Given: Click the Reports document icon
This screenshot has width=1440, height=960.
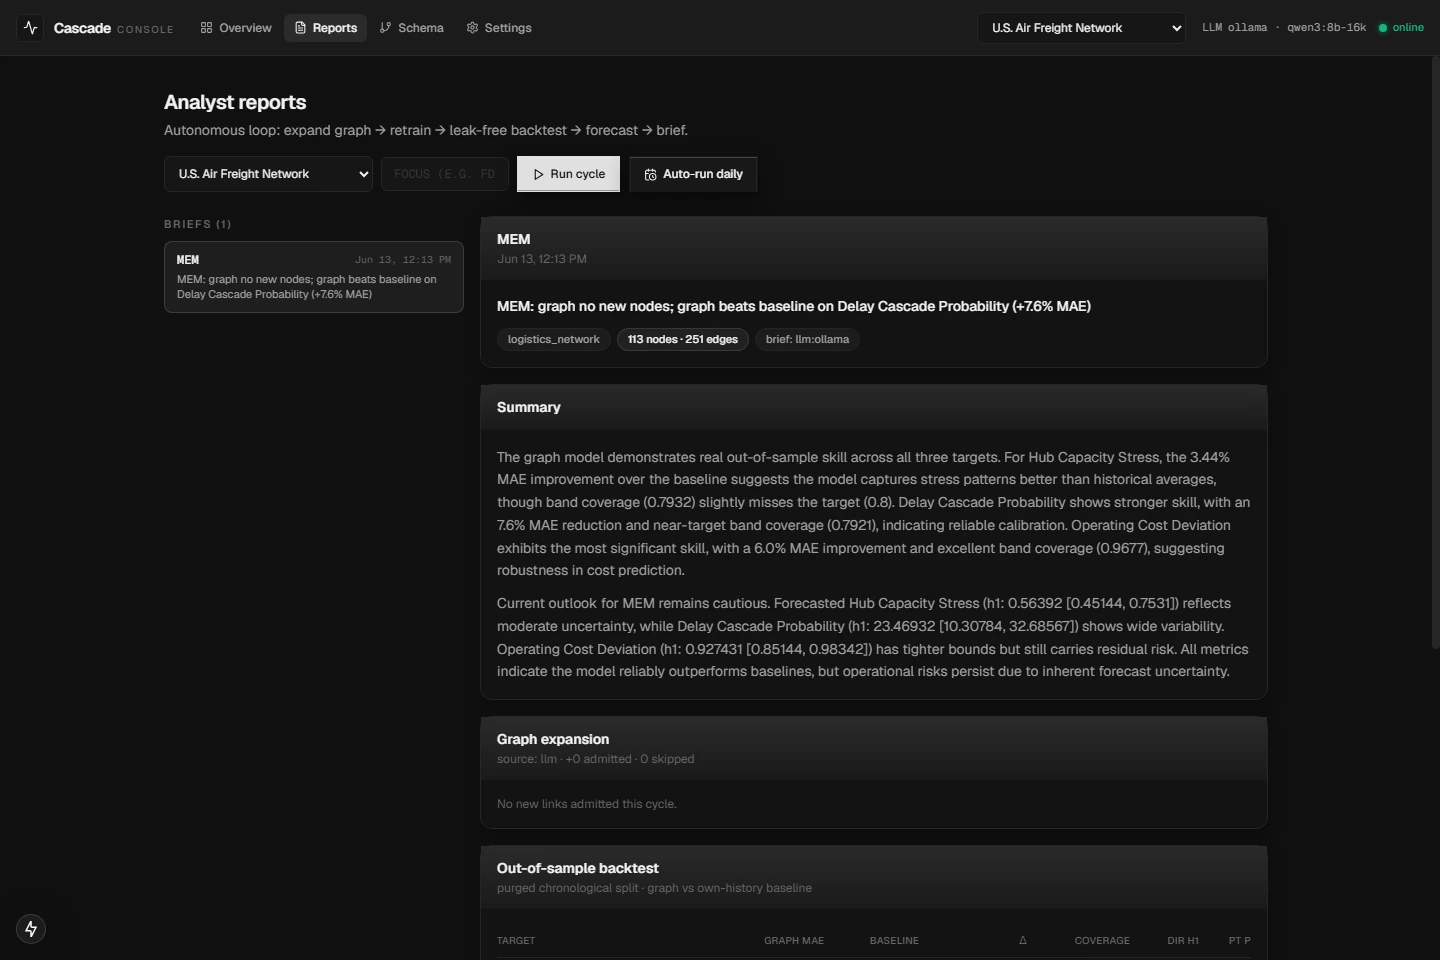Looking at the screenshot, I should point(300,28).
